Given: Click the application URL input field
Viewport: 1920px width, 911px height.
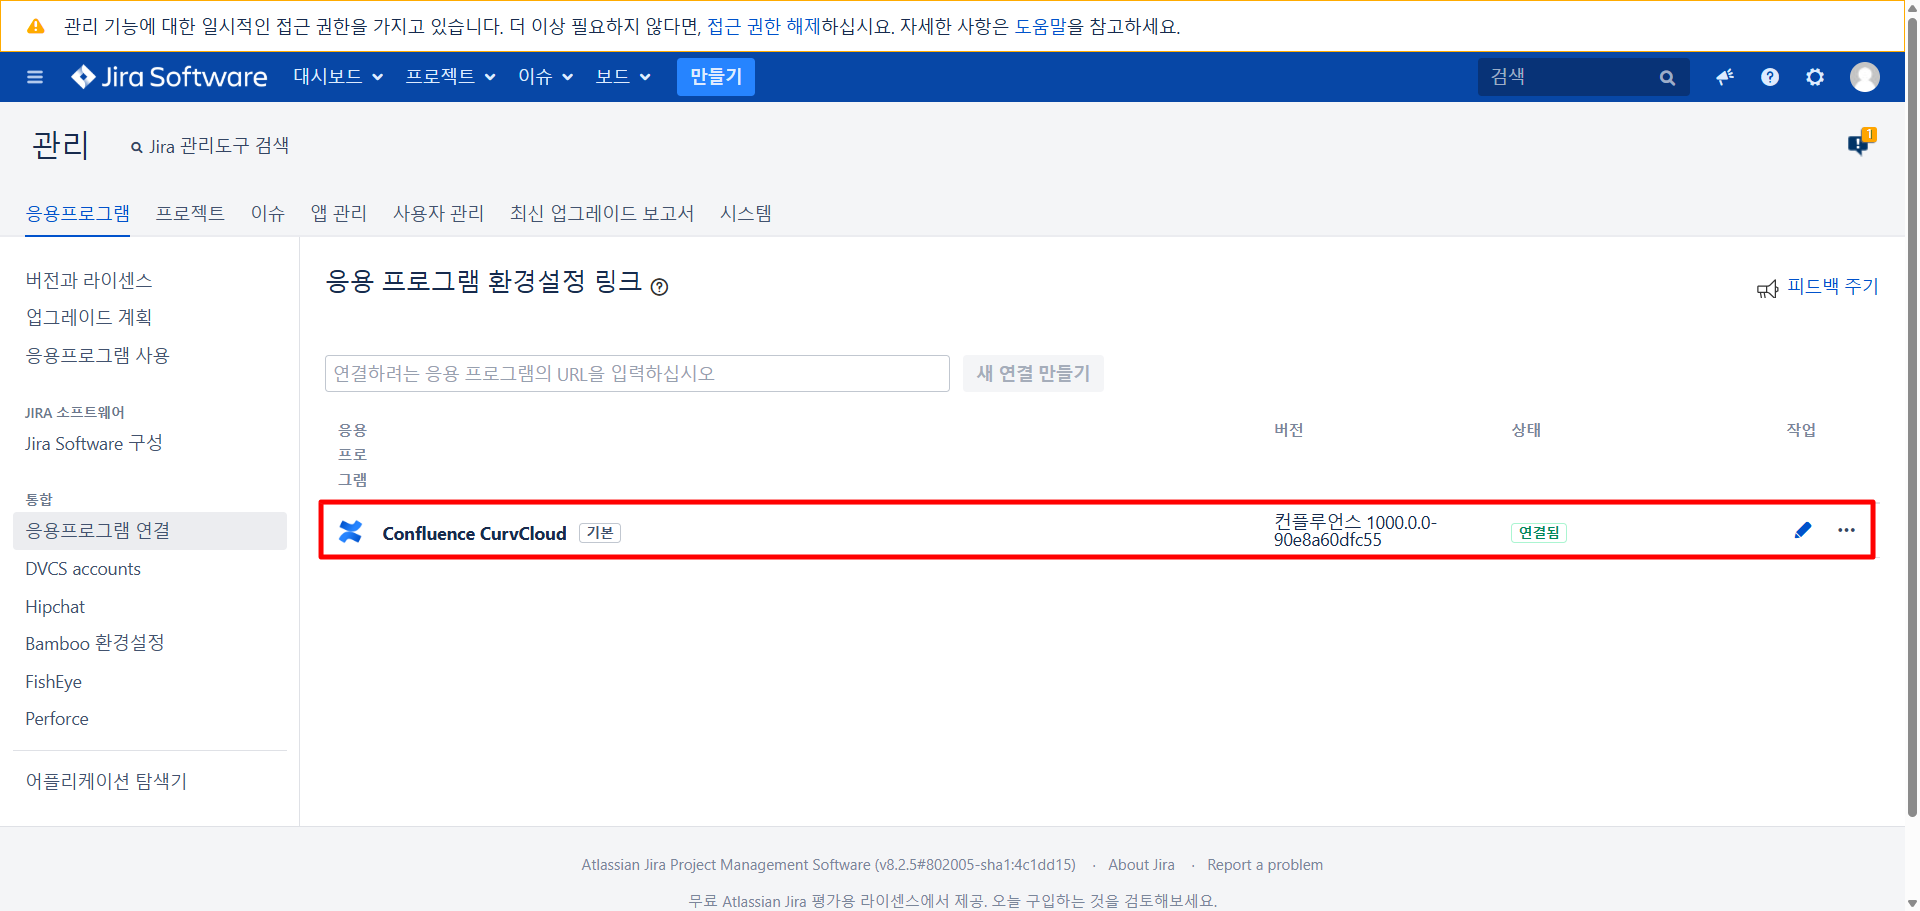Looking at the screenshot, I should 637,373.
